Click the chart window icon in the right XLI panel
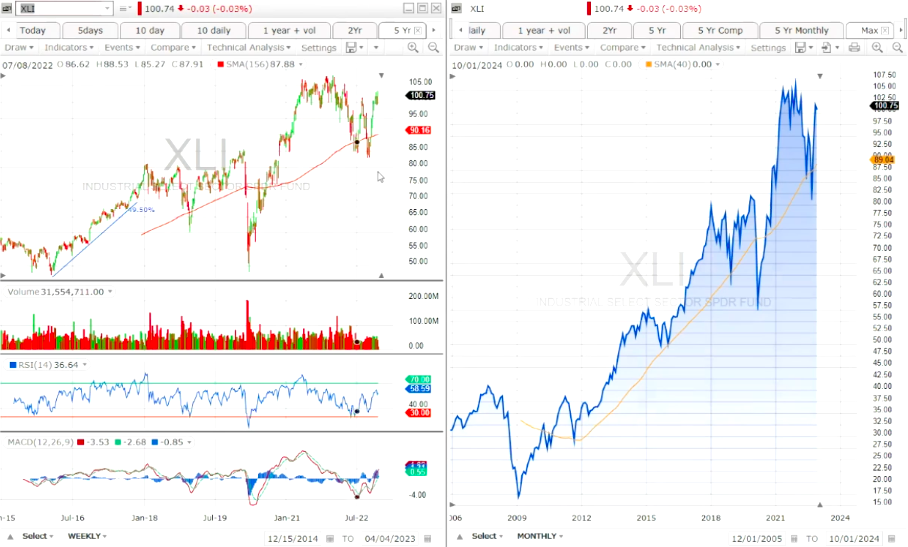This screenshot has height=547, width=908. click(x=456, y=9)
